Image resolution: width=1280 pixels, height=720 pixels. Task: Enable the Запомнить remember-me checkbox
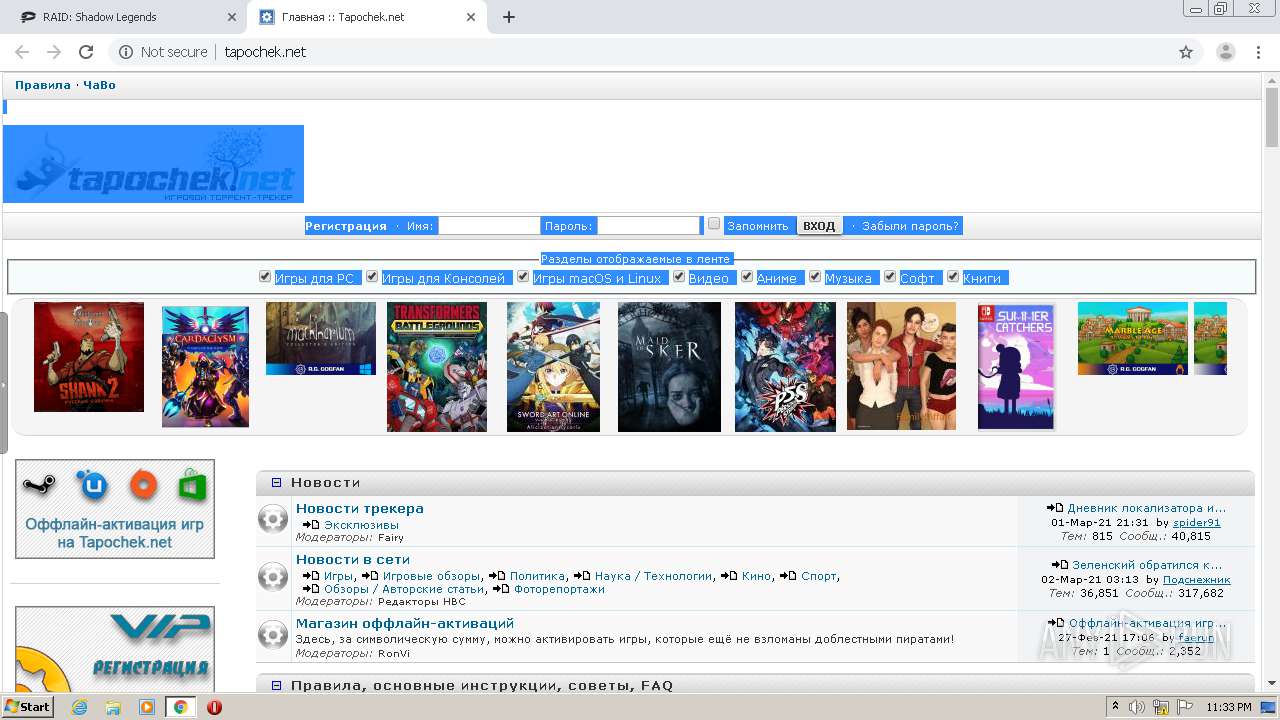click(714, 224)
